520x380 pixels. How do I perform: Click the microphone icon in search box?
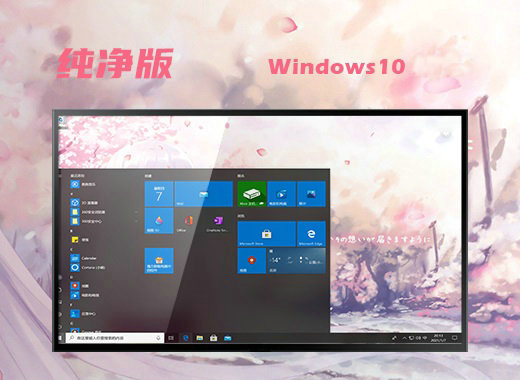coord(158,338)
